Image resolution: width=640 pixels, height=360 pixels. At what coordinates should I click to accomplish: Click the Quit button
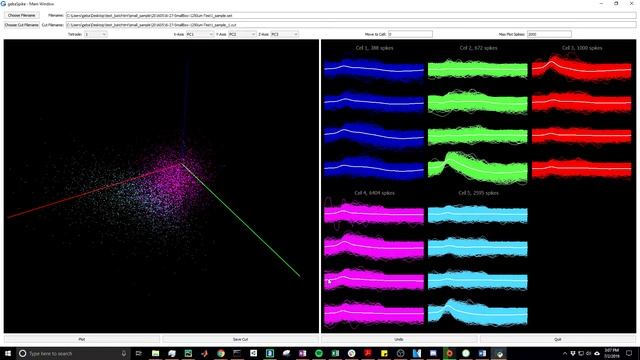pos(558,339)
